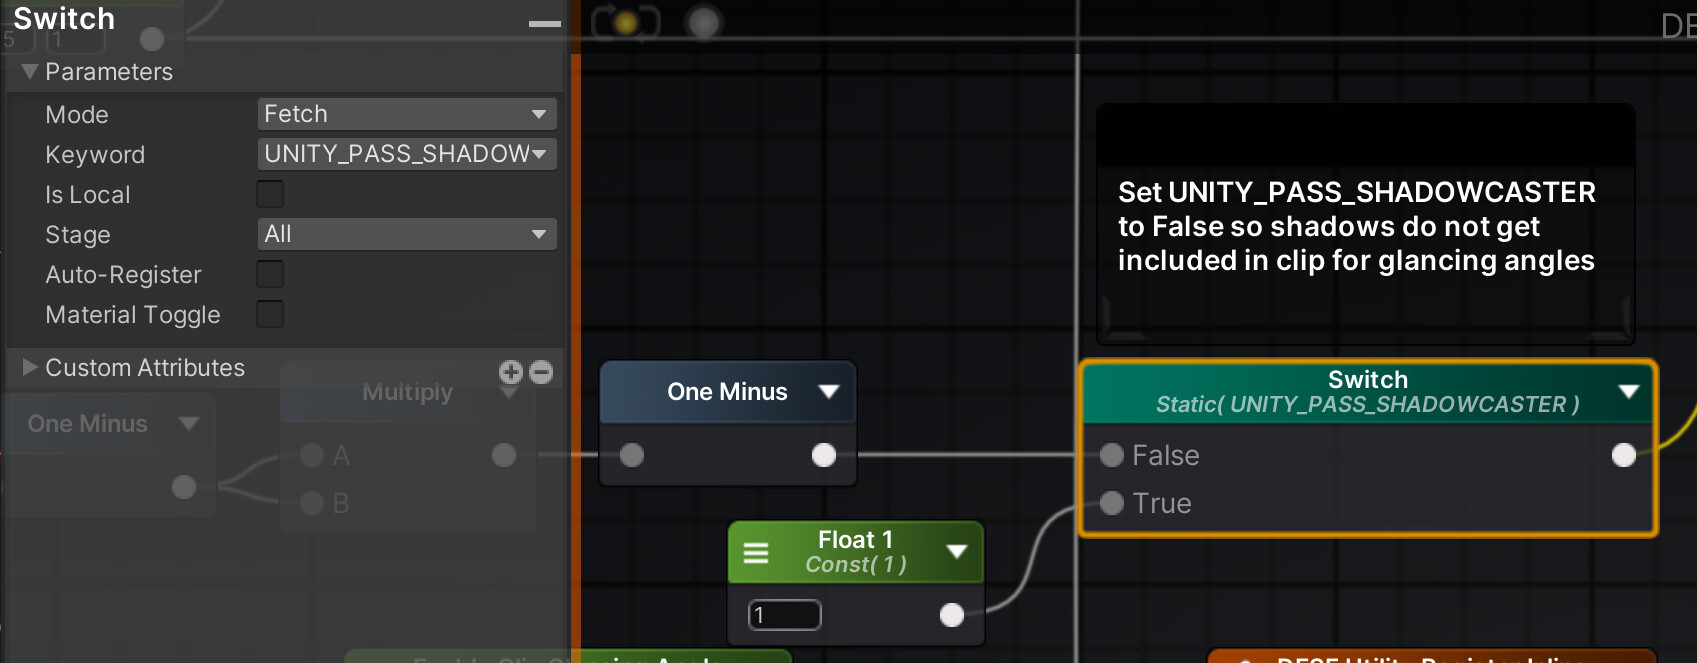Open the Switch node dropdown arrow
This screenshot has width=1697, height=663.
click(1629, 391)
